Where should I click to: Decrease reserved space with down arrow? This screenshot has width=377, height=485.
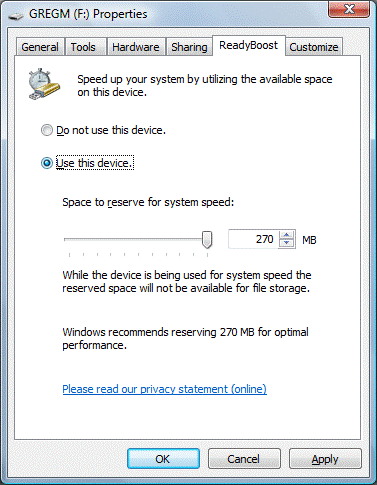click(287, 243)
